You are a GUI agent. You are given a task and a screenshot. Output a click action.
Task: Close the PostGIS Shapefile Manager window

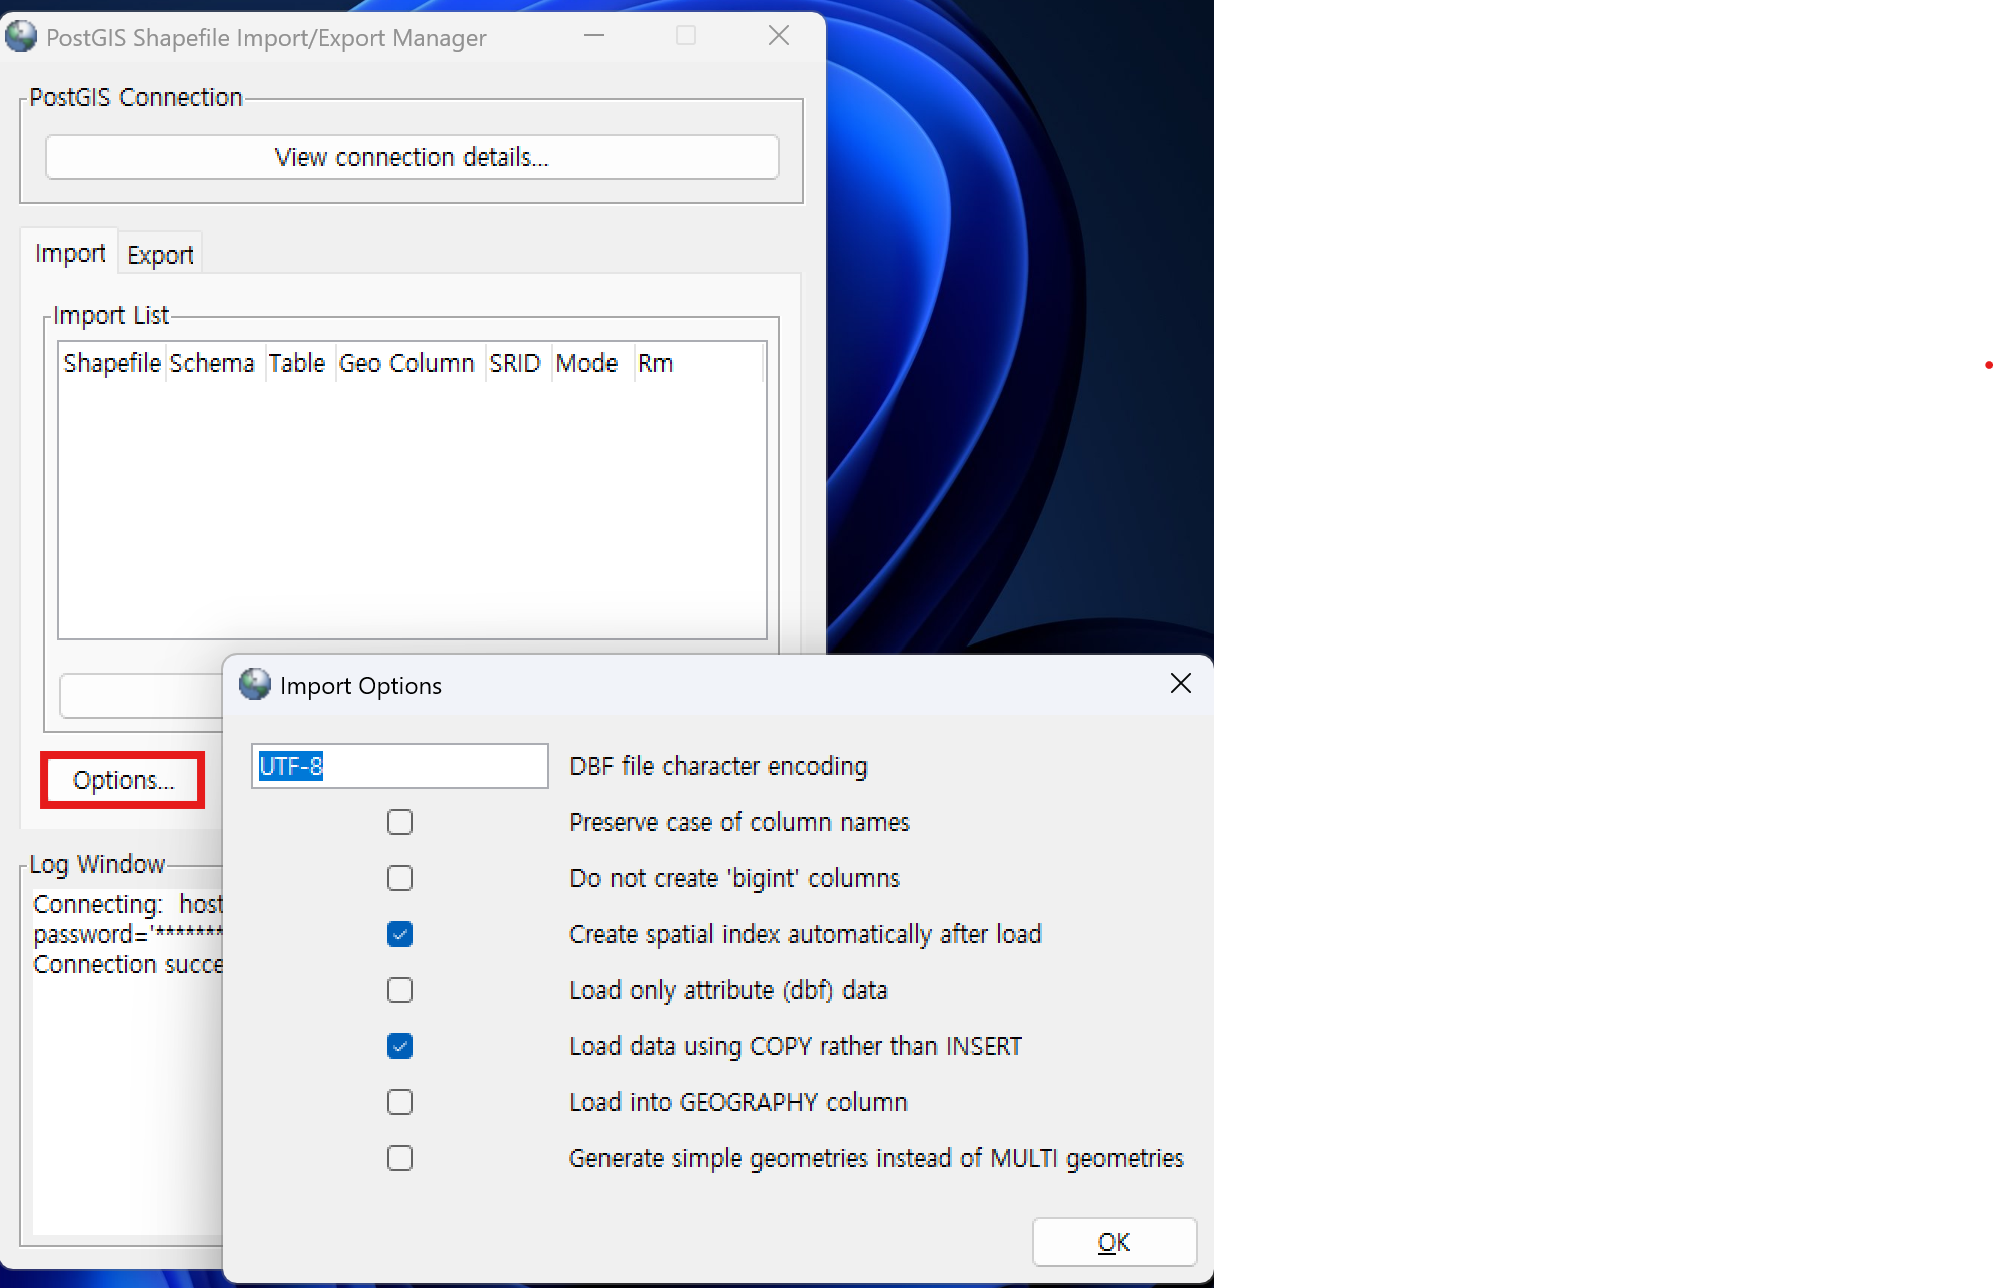[779, 36]
